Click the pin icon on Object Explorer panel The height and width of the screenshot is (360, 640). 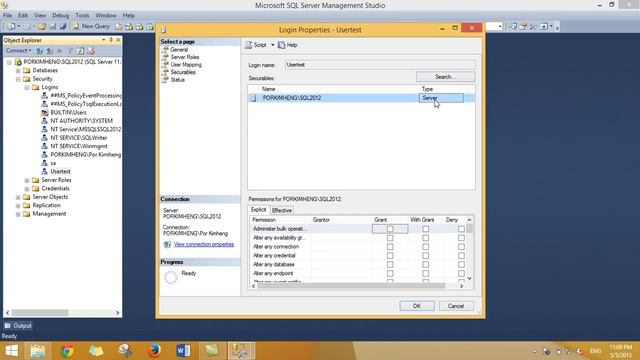point(111,40)
